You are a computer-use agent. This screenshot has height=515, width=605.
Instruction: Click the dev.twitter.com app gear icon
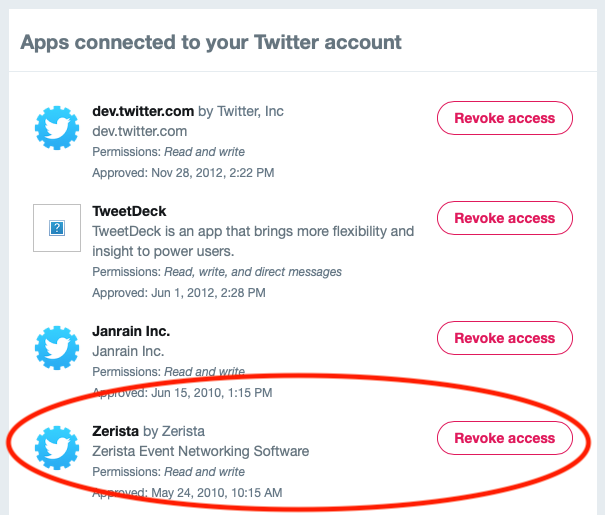57,128
